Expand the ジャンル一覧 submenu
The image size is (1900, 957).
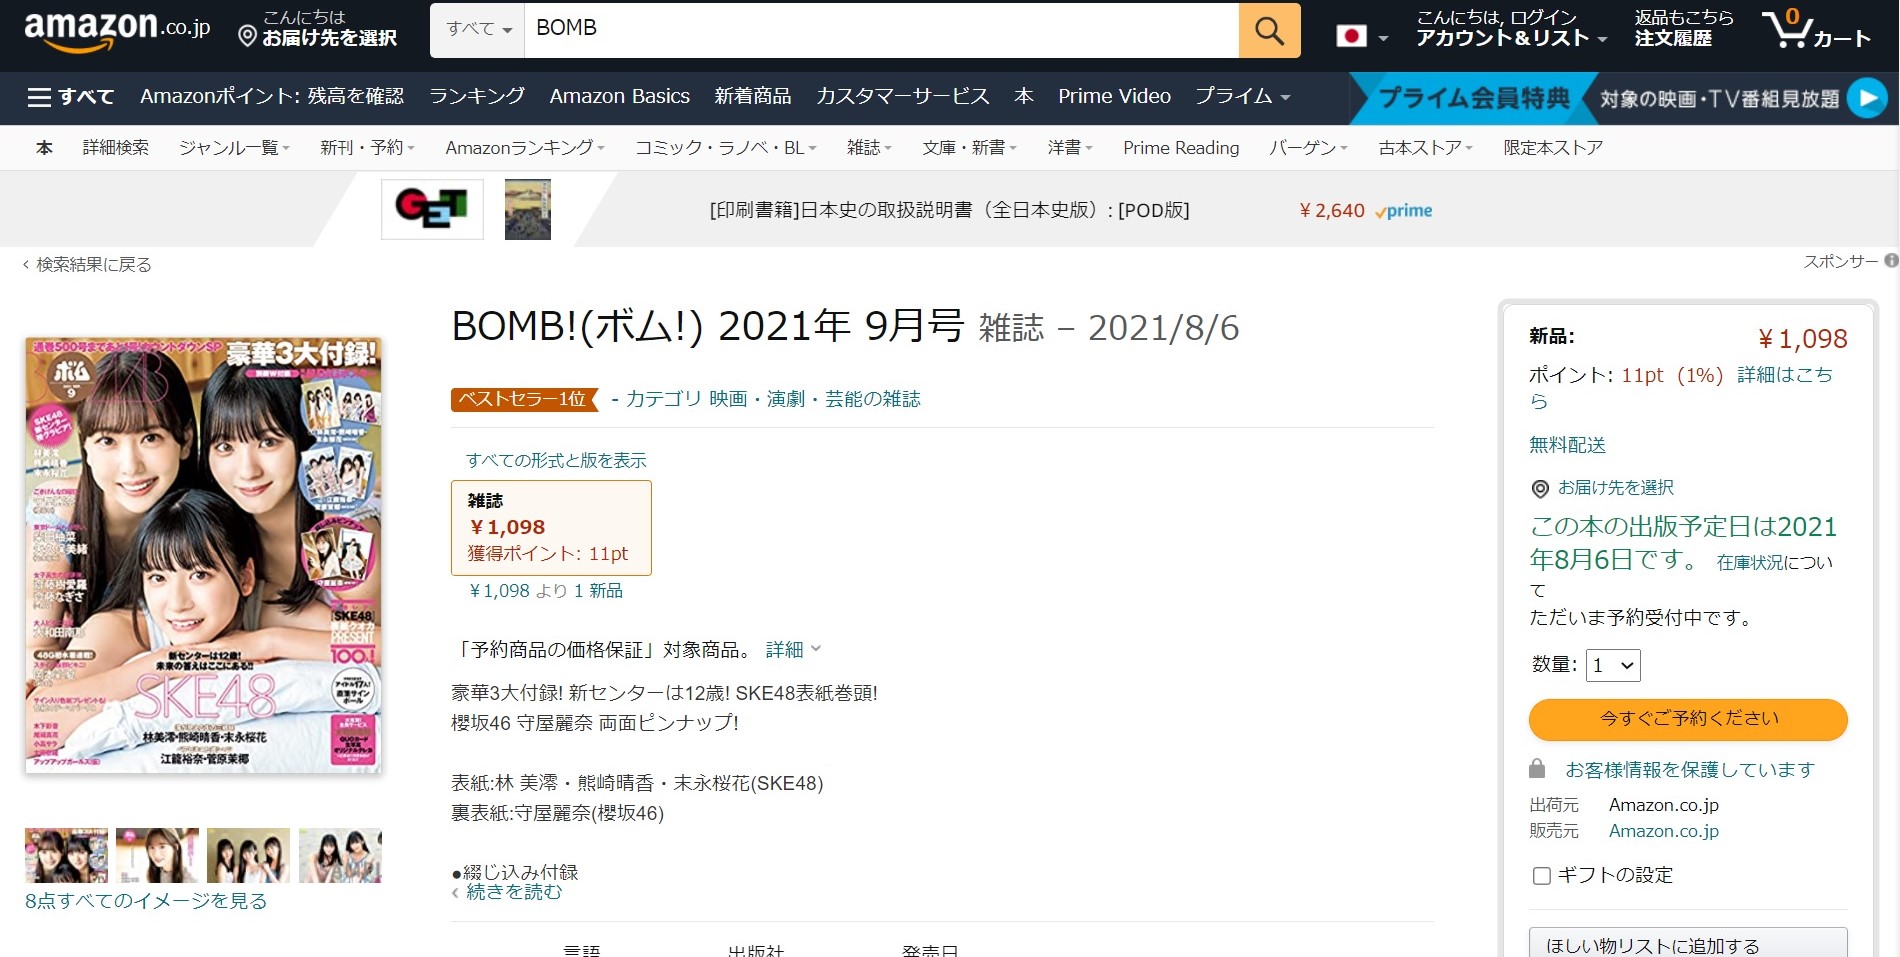[234, 148]
